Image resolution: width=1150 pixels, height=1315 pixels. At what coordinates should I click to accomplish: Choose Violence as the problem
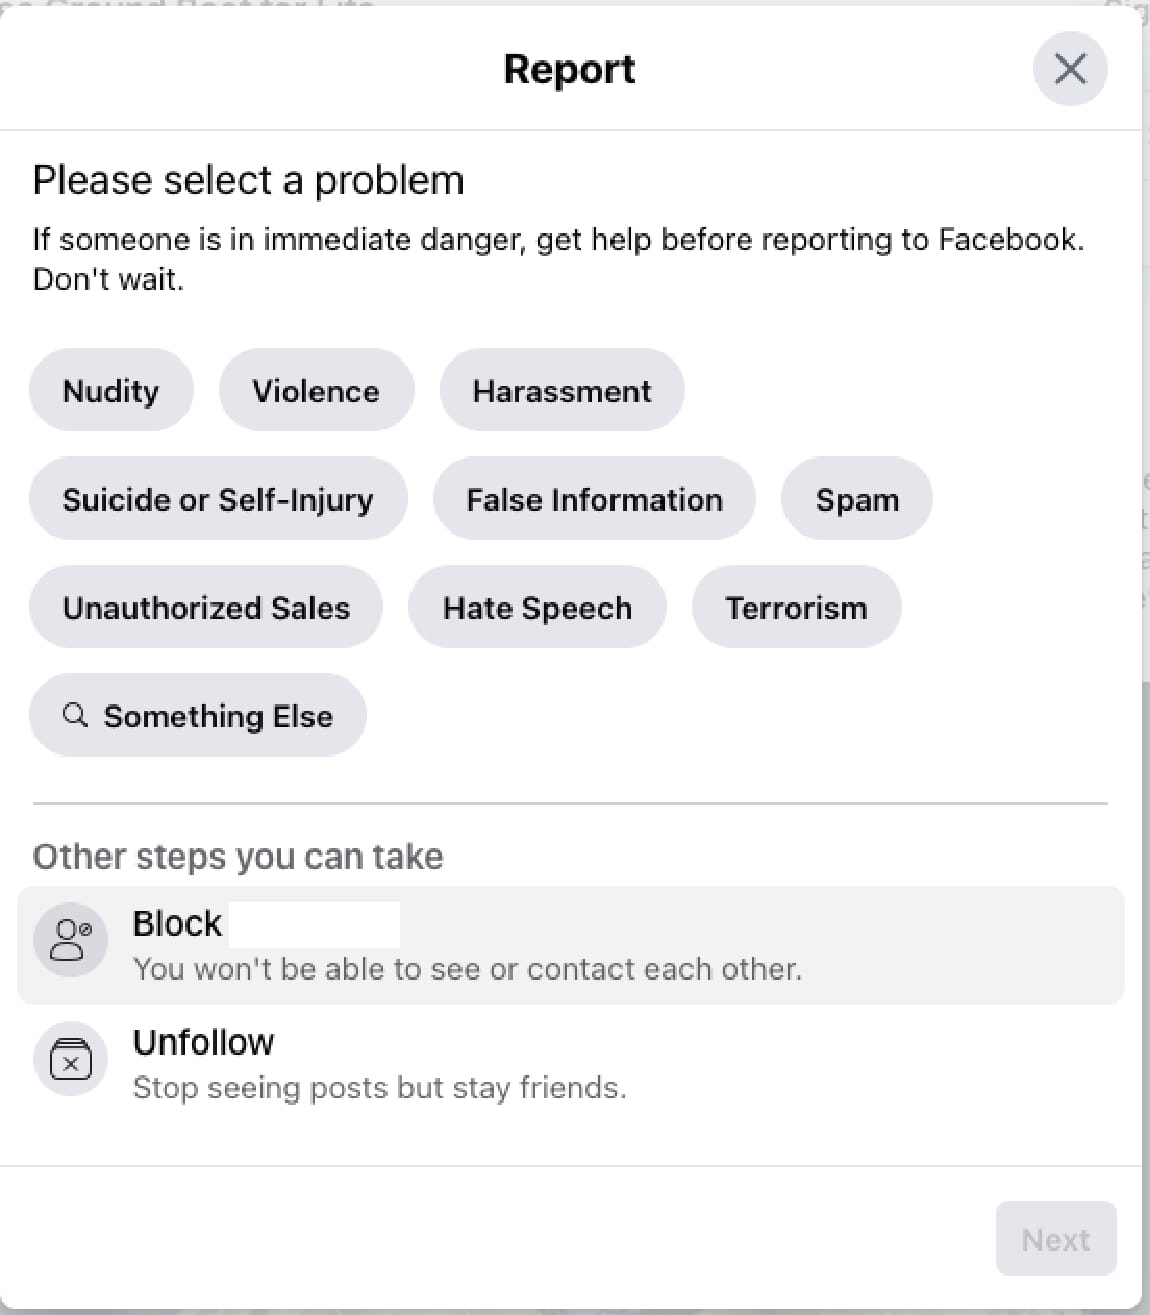click(x=316, y=390)
